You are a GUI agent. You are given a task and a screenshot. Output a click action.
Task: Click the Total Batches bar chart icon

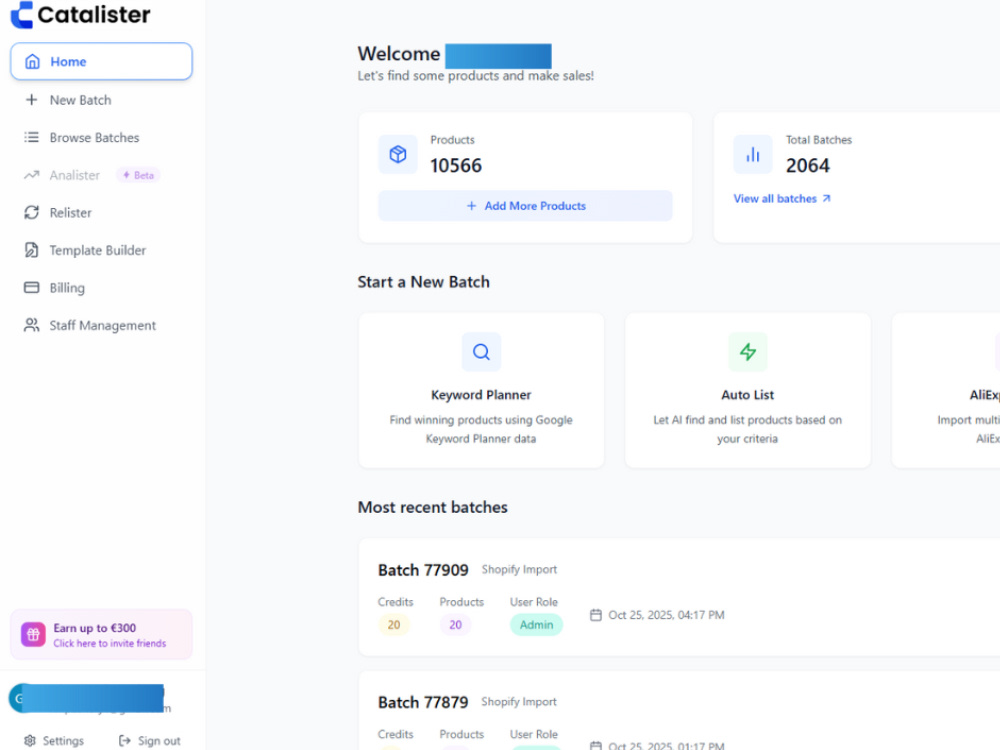click(753, 154)
